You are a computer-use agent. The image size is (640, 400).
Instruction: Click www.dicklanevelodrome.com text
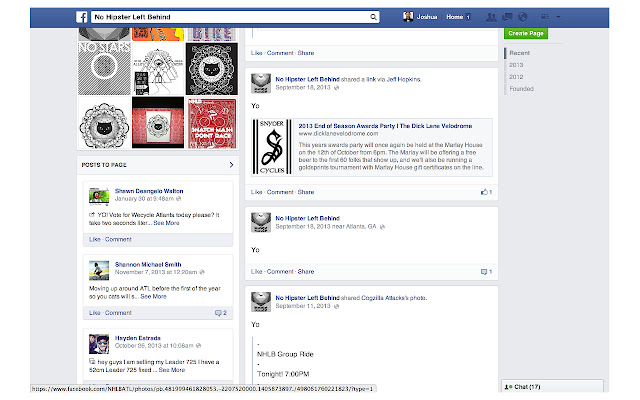click(x=338, y=133)
